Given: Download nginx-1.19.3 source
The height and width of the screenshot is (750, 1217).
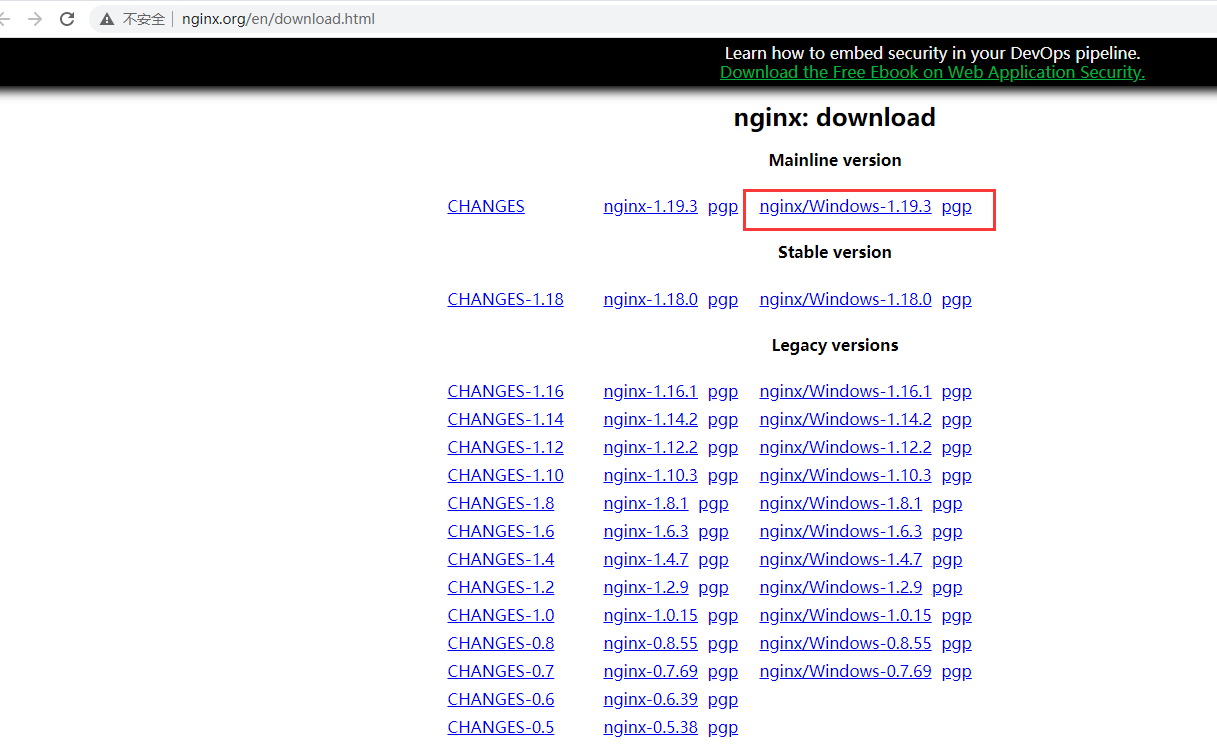Looking at the screenshot, I should 650,206.
